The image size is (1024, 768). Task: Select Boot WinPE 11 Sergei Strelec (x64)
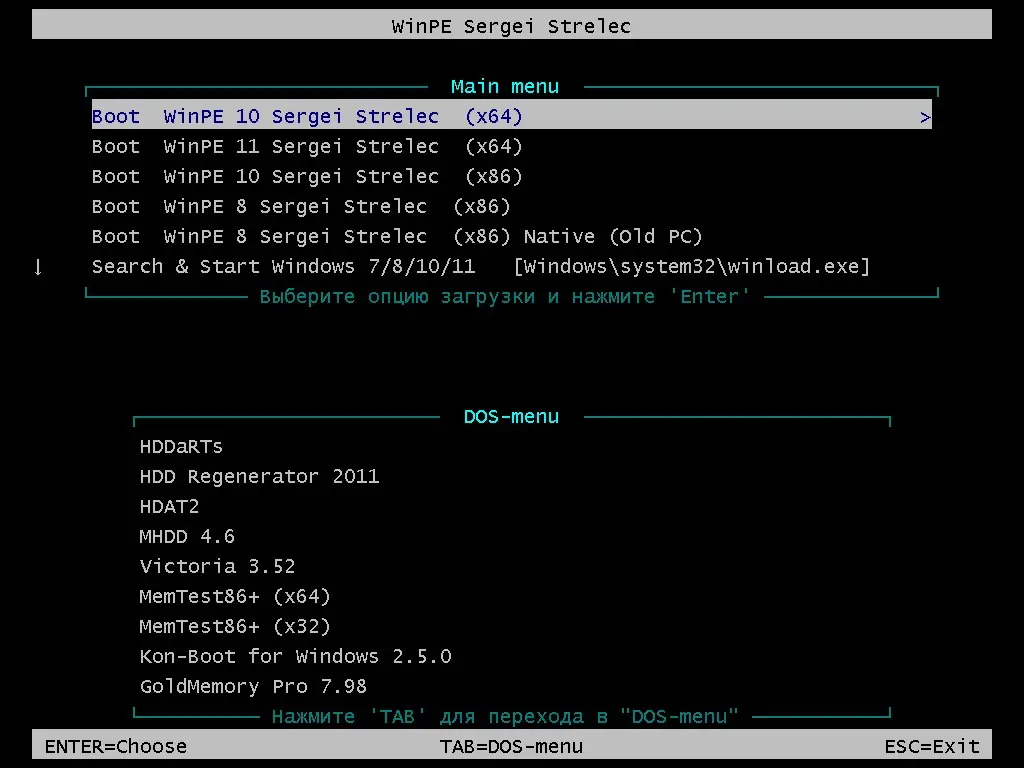(x=300, y=146)
